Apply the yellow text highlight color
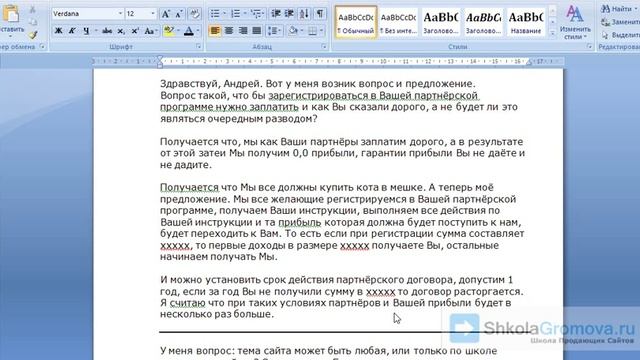Viewport: 640px width, 360px height. pyautogui.click(x=169, y=31)
